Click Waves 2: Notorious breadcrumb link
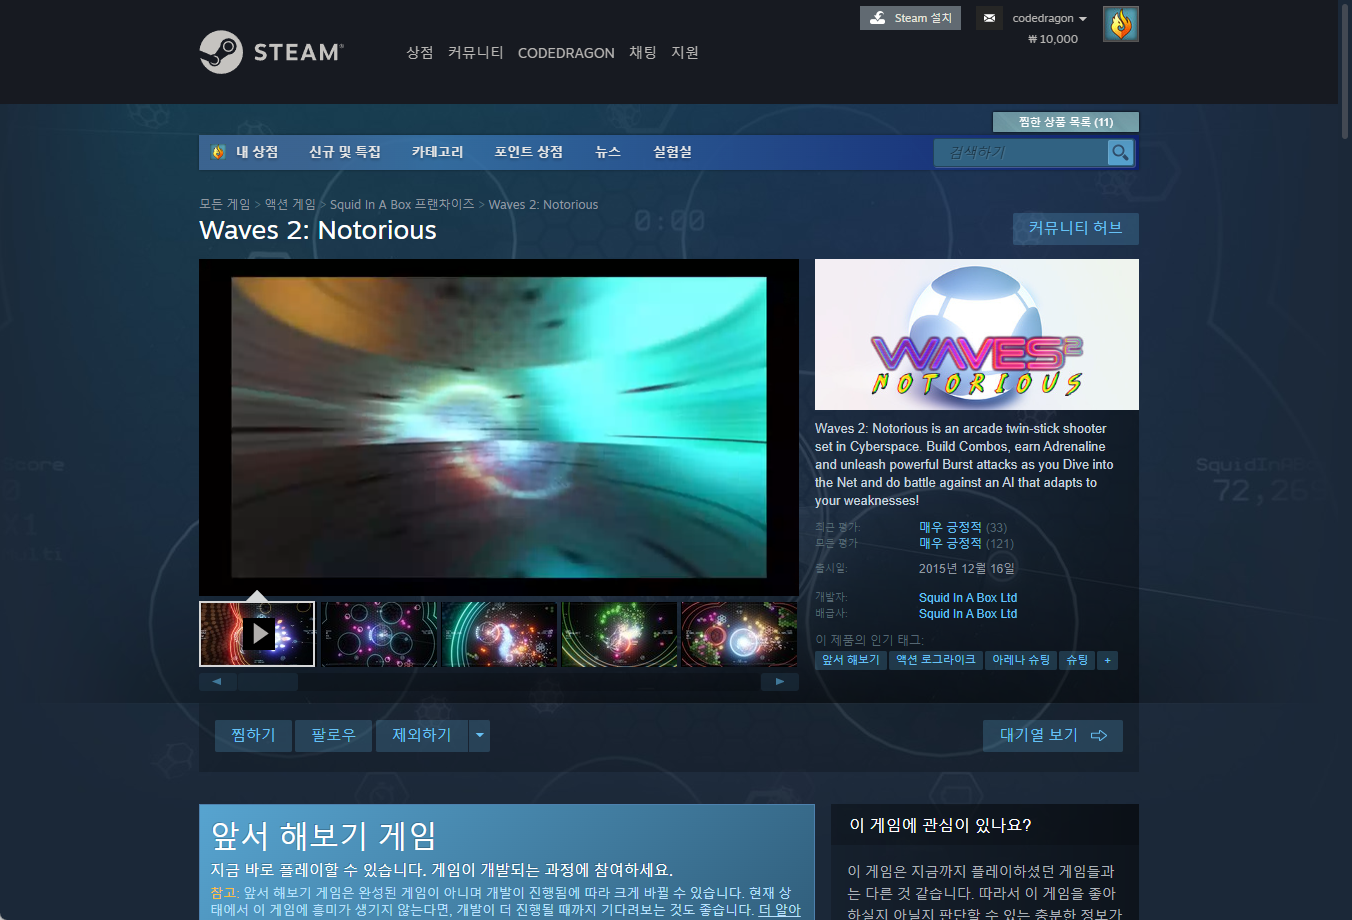 tap(543, 204)
